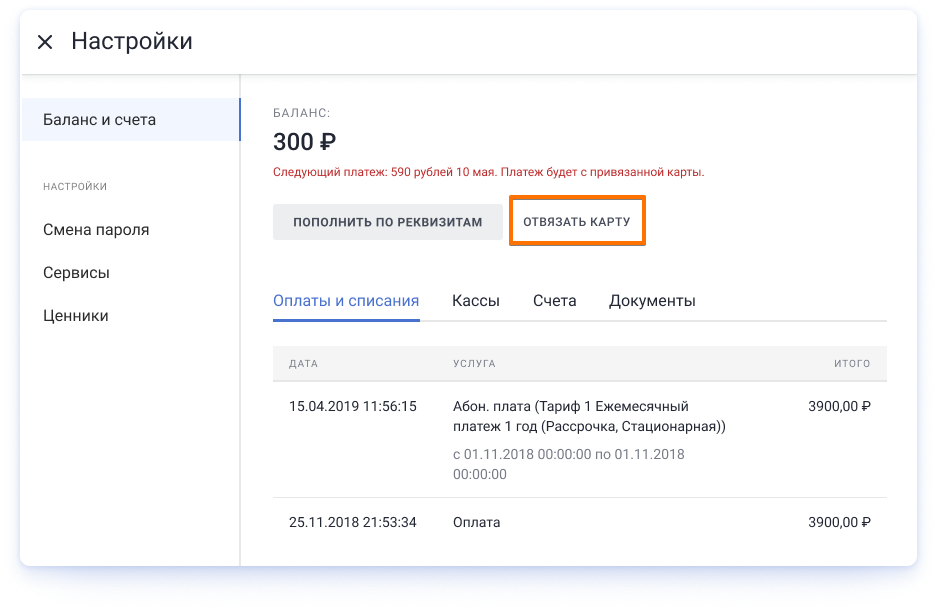Select date 25.11.2018 21:53:34
The width and height of the screenshot is (937, 616).
point(353,522)
